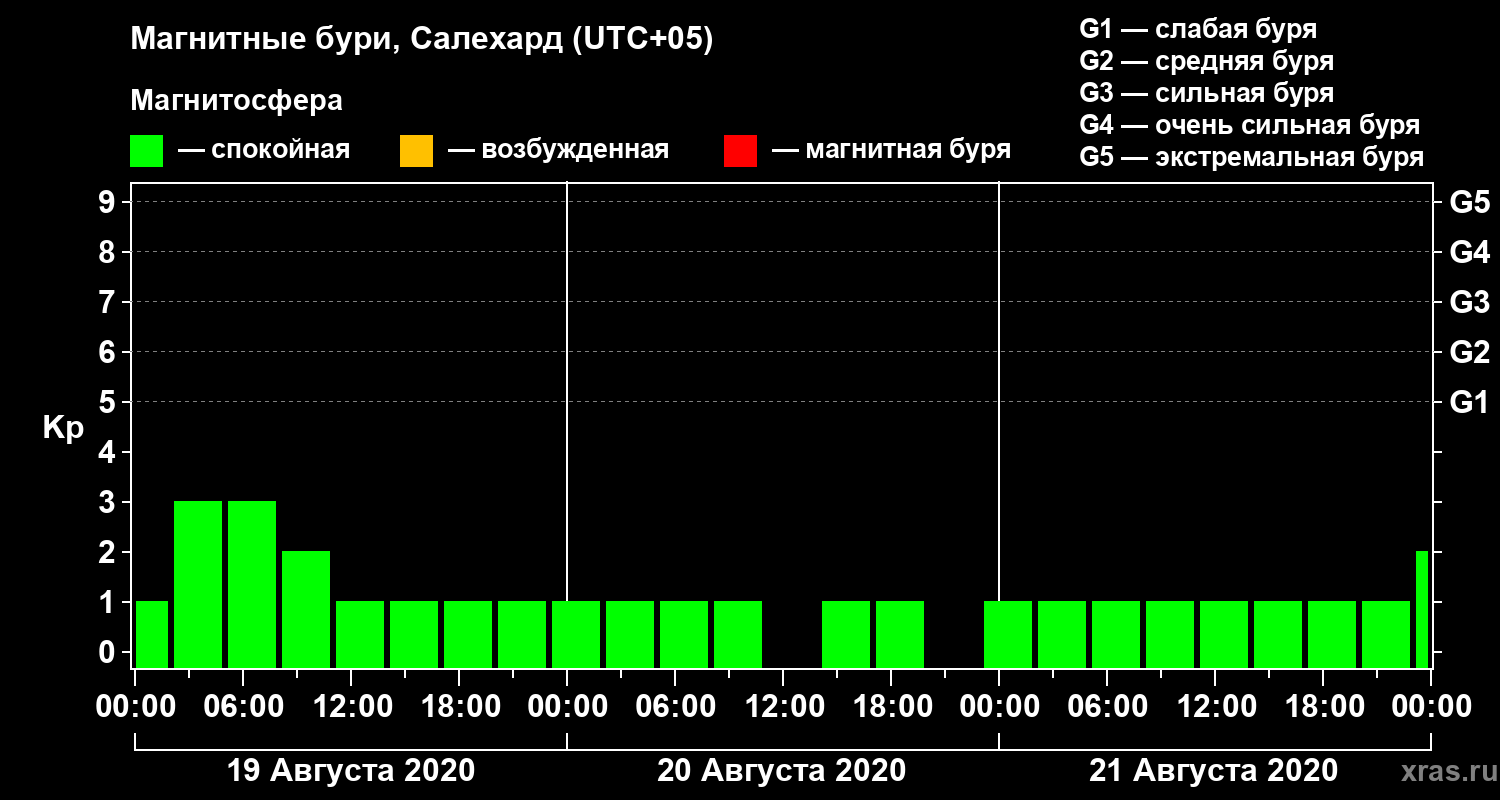Click the first Kp 1 bar at 00:00 19 August
Image resolution: width=1500 pixels, height=800 pixels.
(x=152, y=634)
